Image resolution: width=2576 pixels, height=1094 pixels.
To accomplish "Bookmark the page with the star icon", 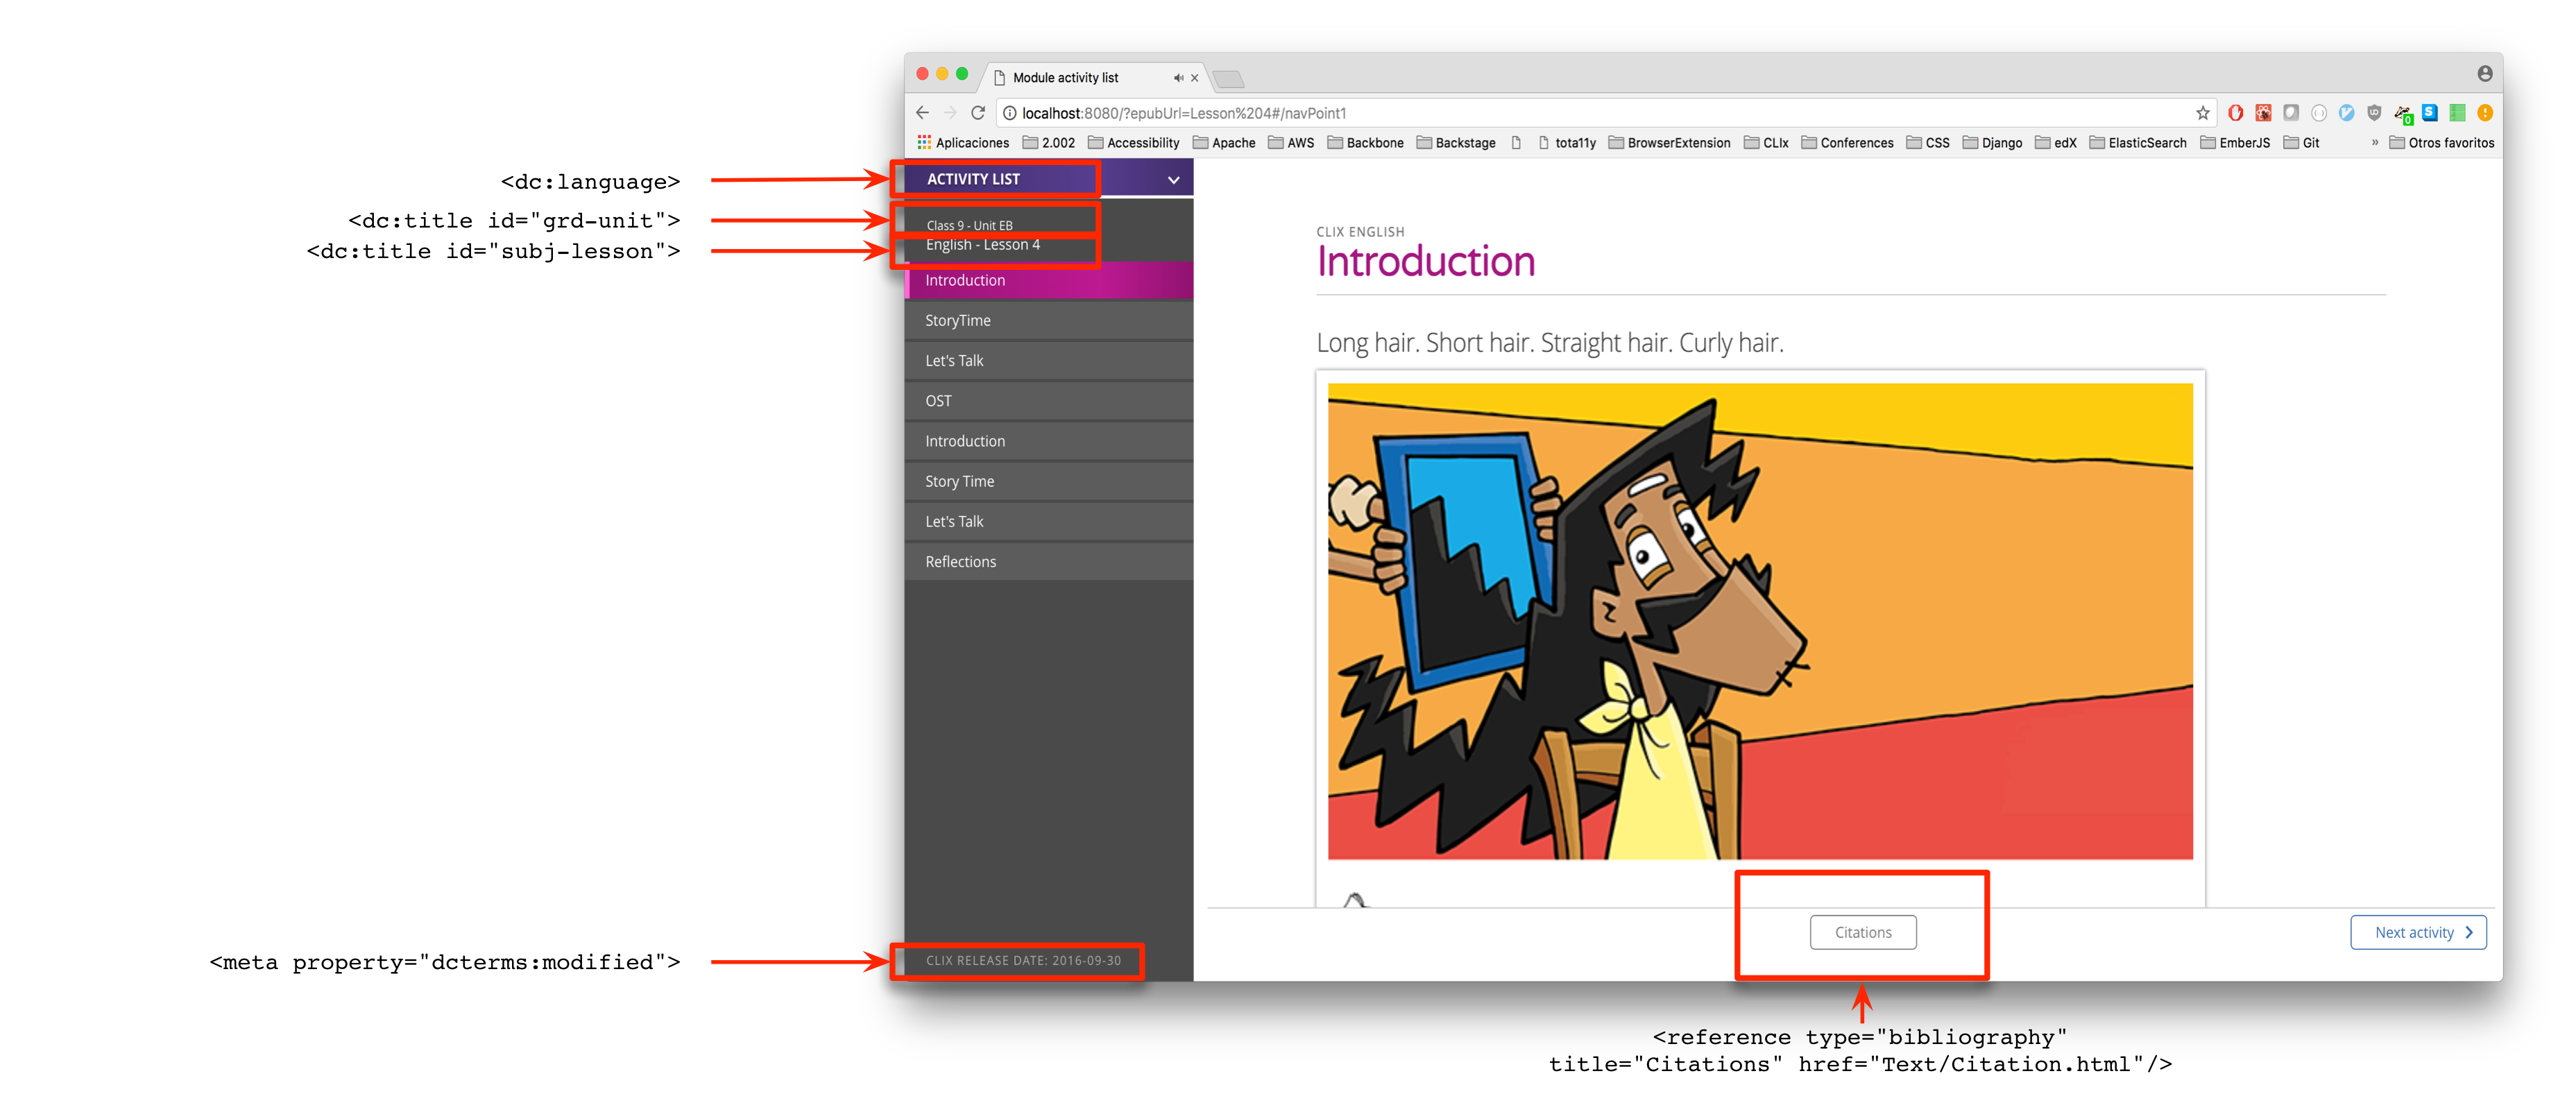I will 2203,113.
